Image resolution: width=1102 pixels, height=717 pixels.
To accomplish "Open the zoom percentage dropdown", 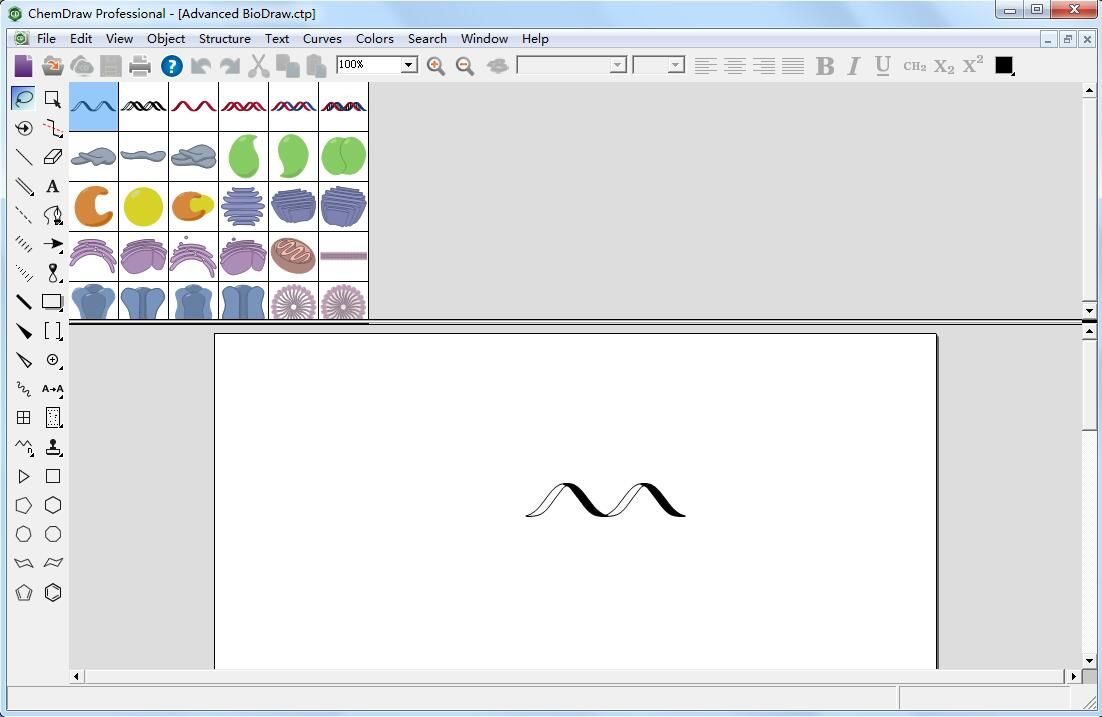I will 408,64.
